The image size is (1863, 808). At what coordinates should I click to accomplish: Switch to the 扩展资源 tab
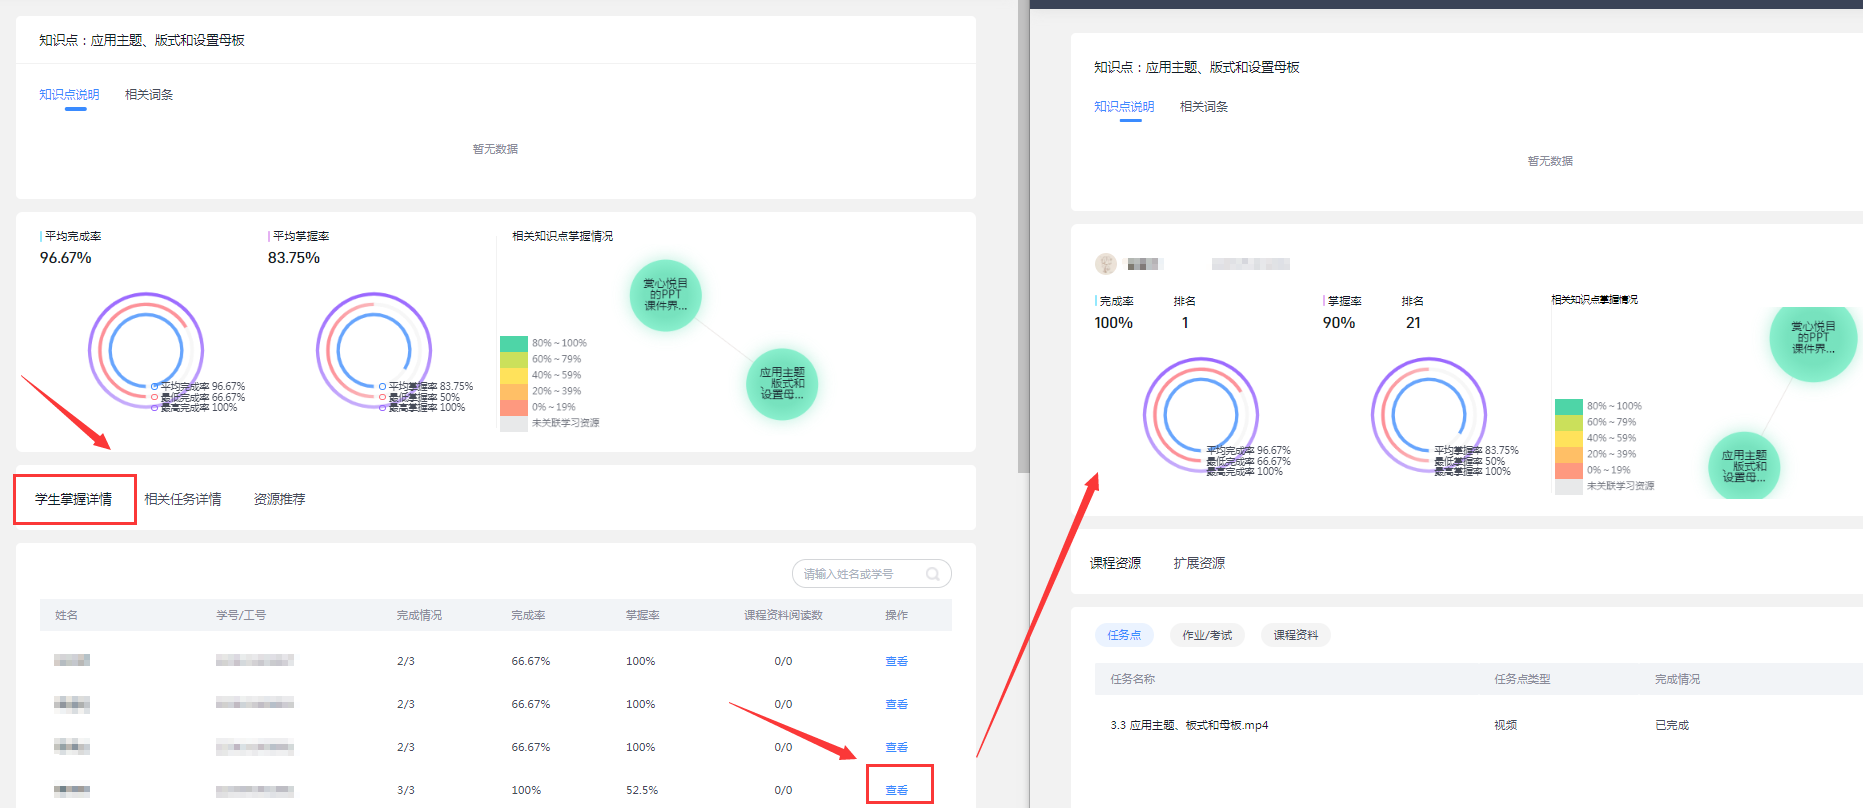(x=1199, y=563)
